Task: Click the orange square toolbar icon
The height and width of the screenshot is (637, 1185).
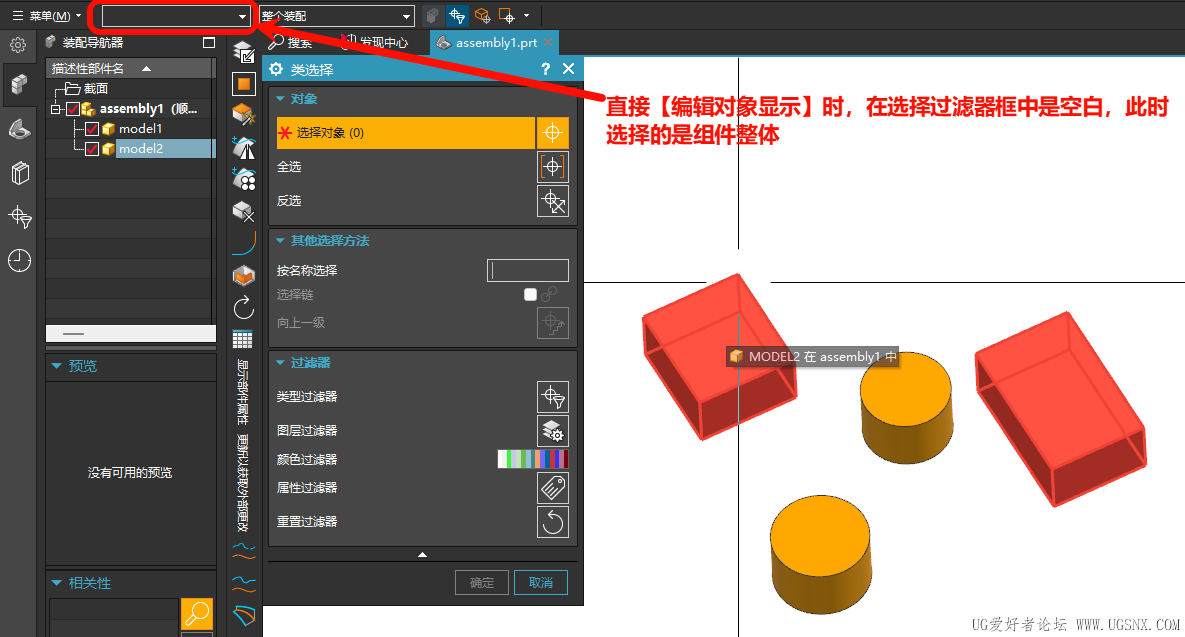Action: tap(243, 84)
